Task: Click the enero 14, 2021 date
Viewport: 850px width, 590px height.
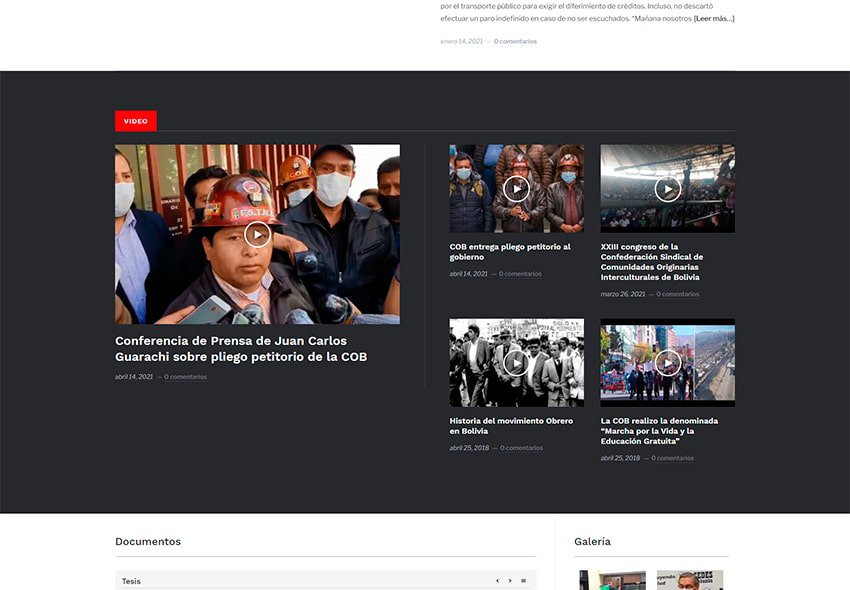Action: coord(461,41)
